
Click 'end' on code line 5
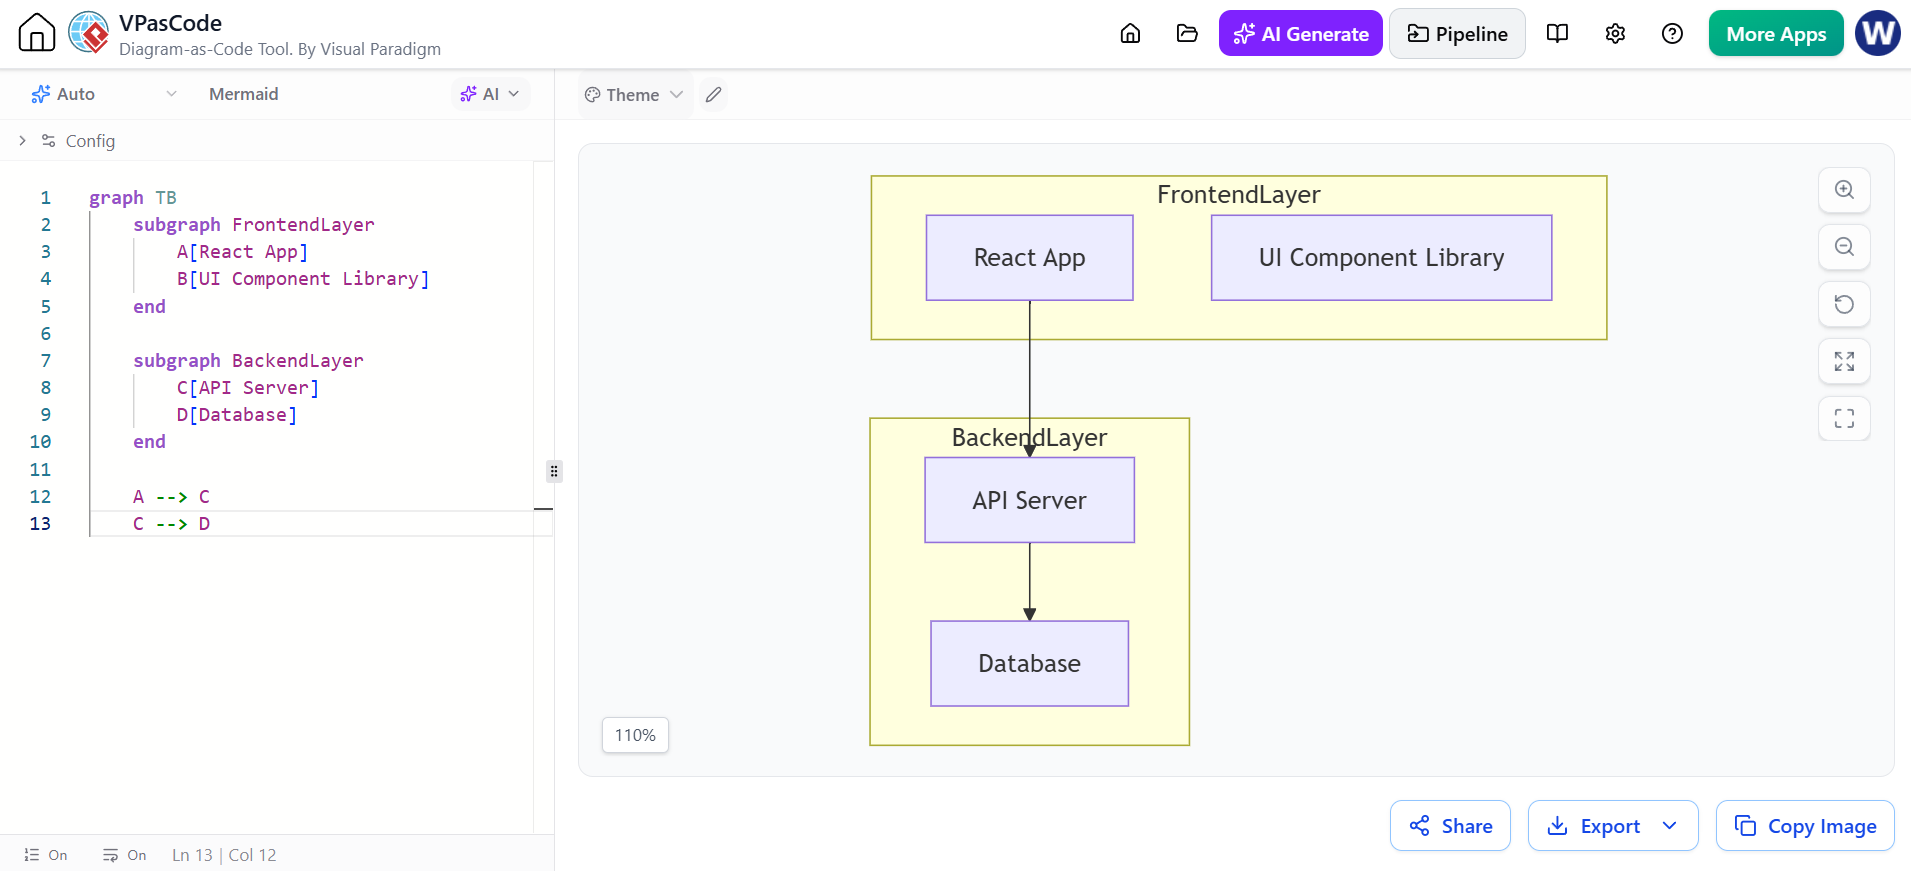149,307
